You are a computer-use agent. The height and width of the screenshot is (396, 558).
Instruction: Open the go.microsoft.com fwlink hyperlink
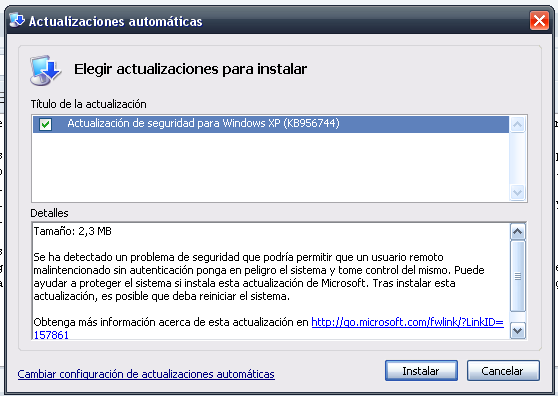[407, 322]
